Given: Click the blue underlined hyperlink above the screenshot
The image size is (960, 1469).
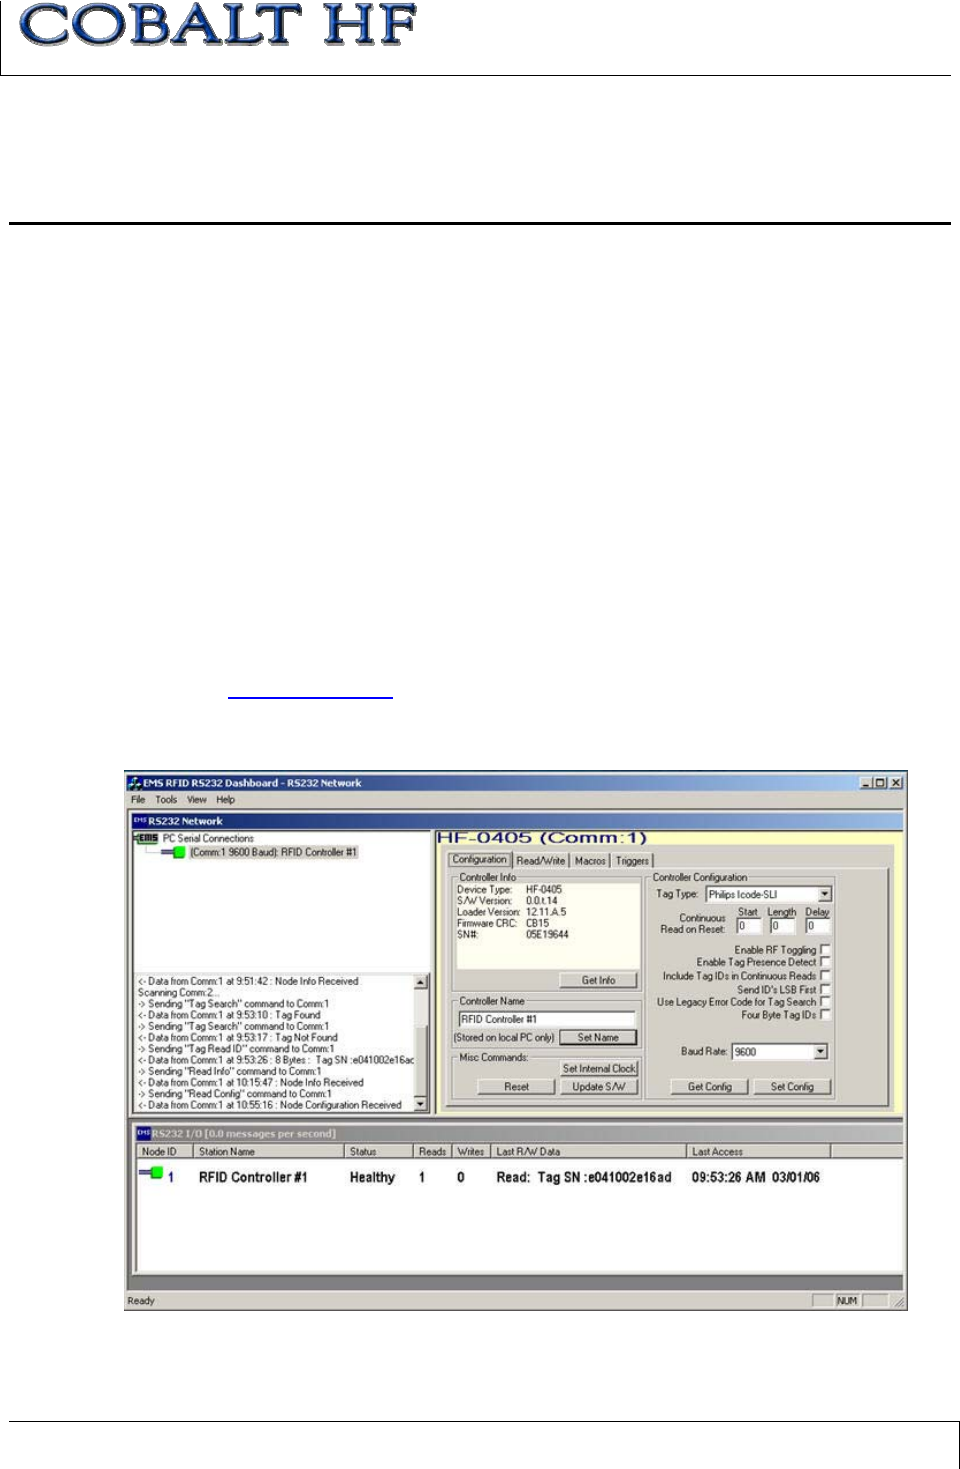Looking at the screenshot, I should [310, 693].
